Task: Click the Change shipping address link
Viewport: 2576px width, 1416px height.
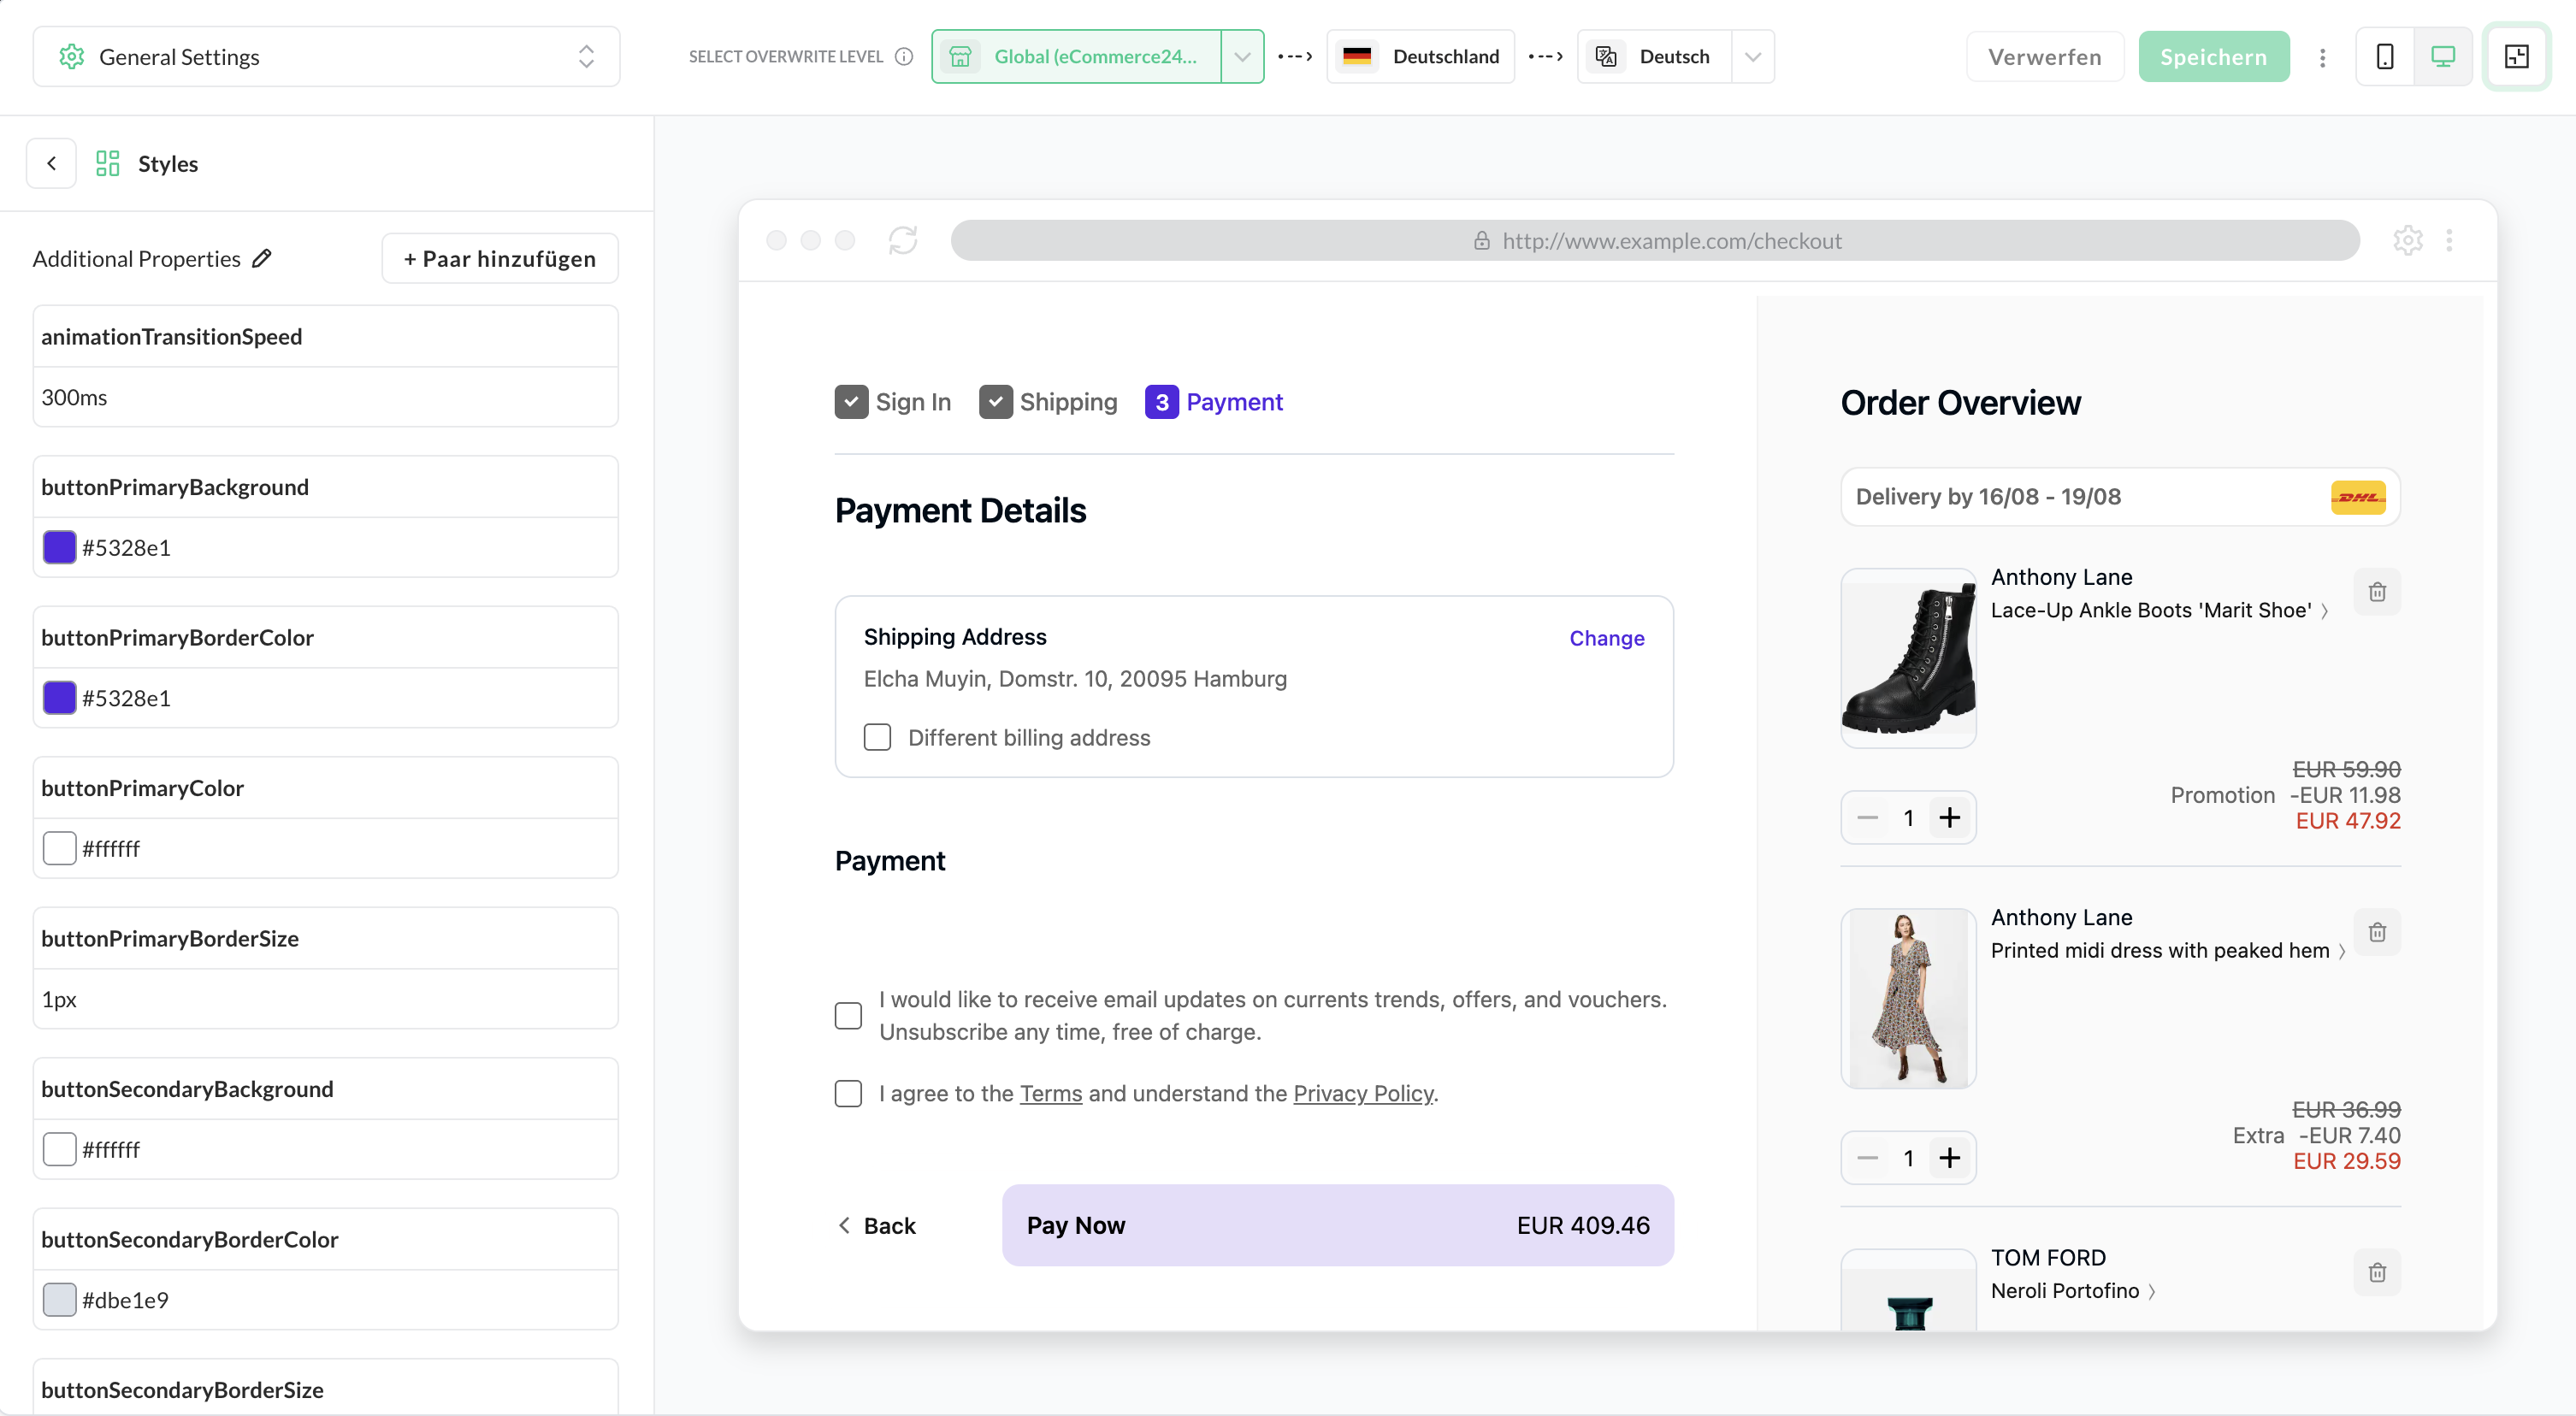Action: (x=1606, y=638)
